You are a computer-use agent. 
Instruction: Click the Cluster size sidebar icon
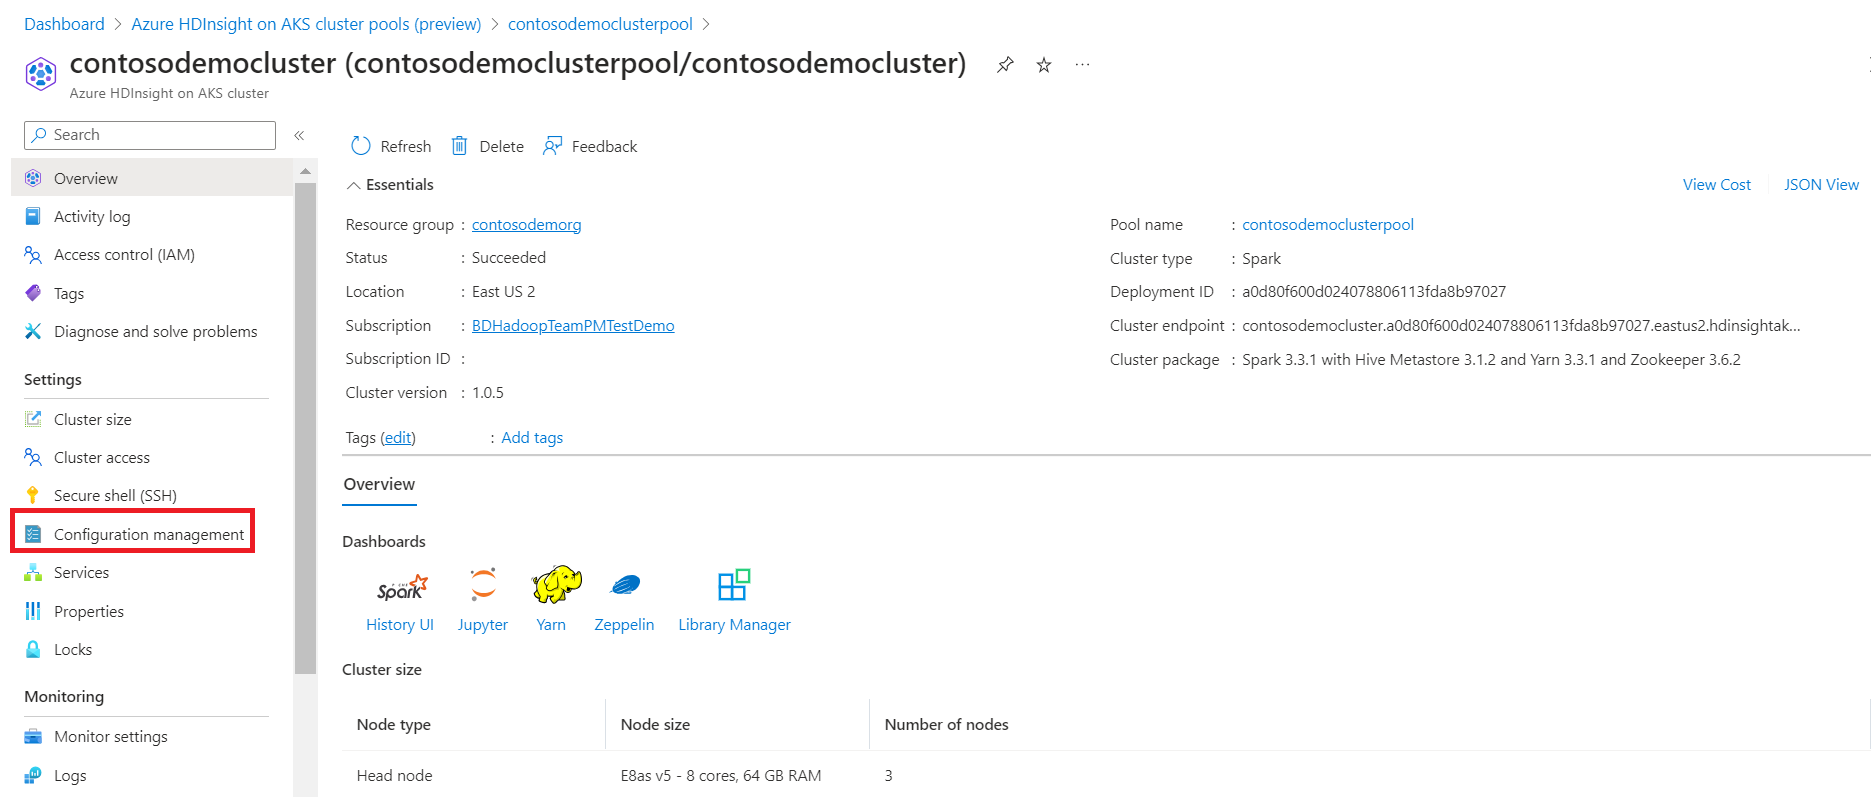33,419
